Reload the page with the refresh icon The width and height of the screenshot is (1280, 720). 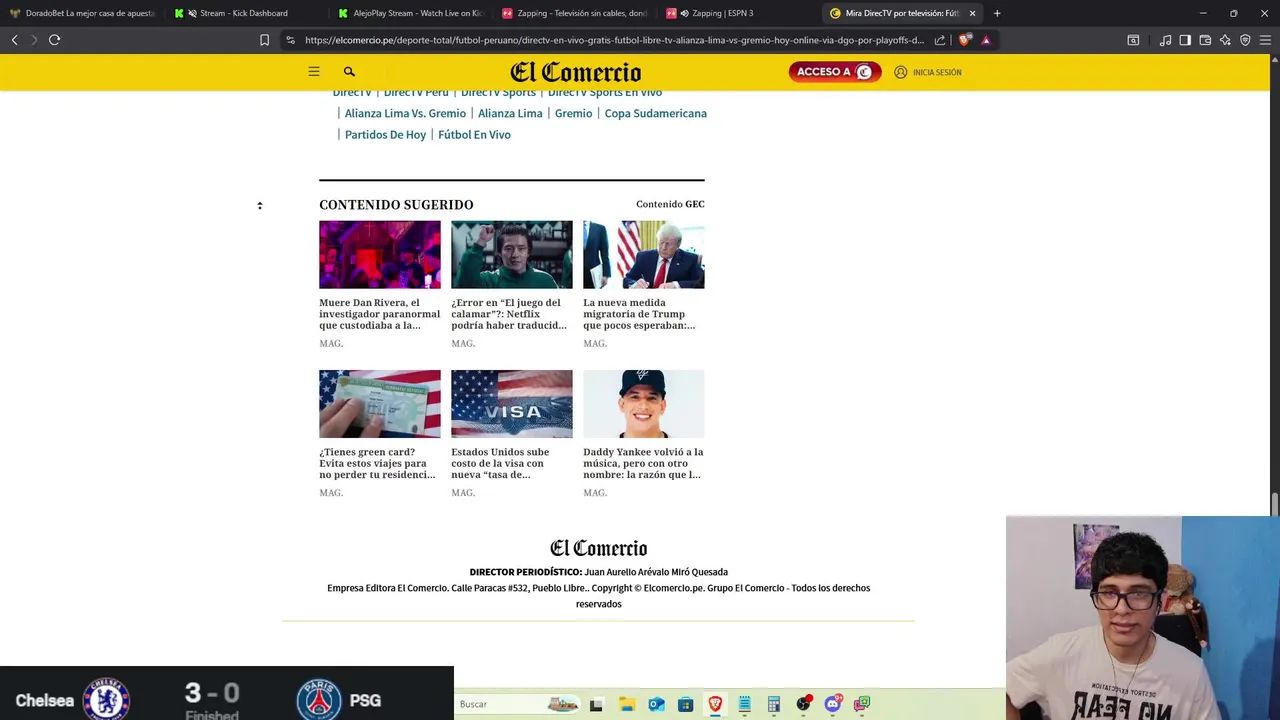point(54,40)
